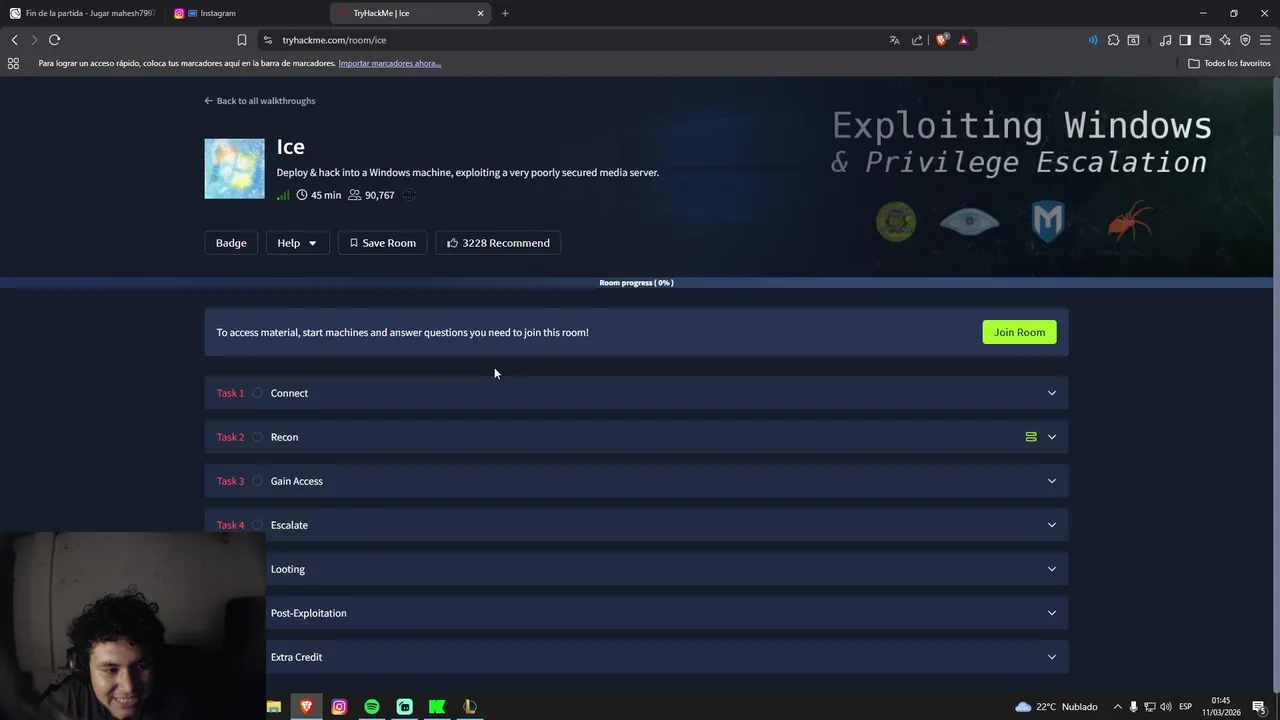Click the Ice room thumbnail image
This screenshot has height=720, width=1280.
pyautogui.click(x=234, y=168)
